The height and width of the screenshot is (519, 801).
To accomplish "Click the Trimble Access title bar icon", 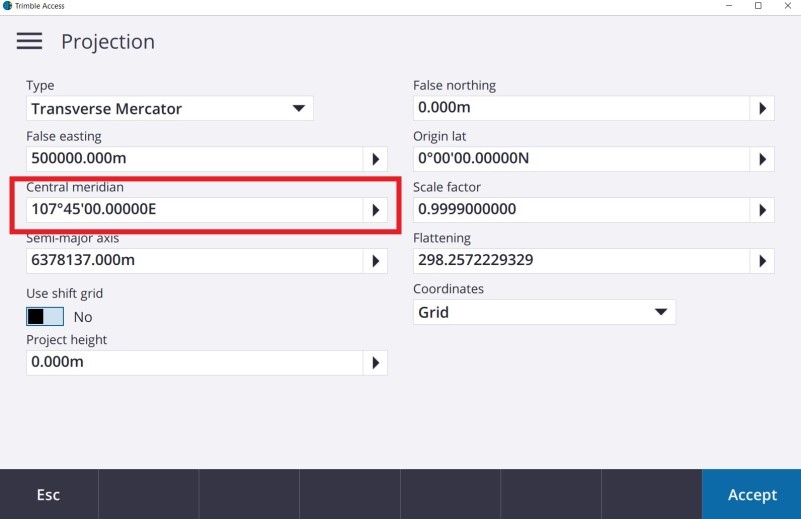I will (x=7, y=6).
